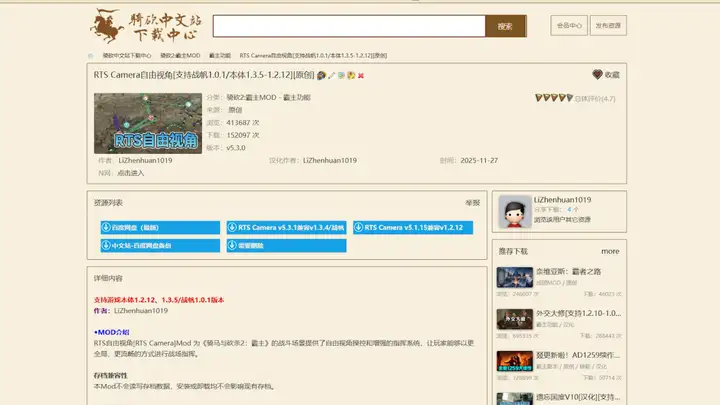Open the 会员中心 member center button

coord(569,25)
